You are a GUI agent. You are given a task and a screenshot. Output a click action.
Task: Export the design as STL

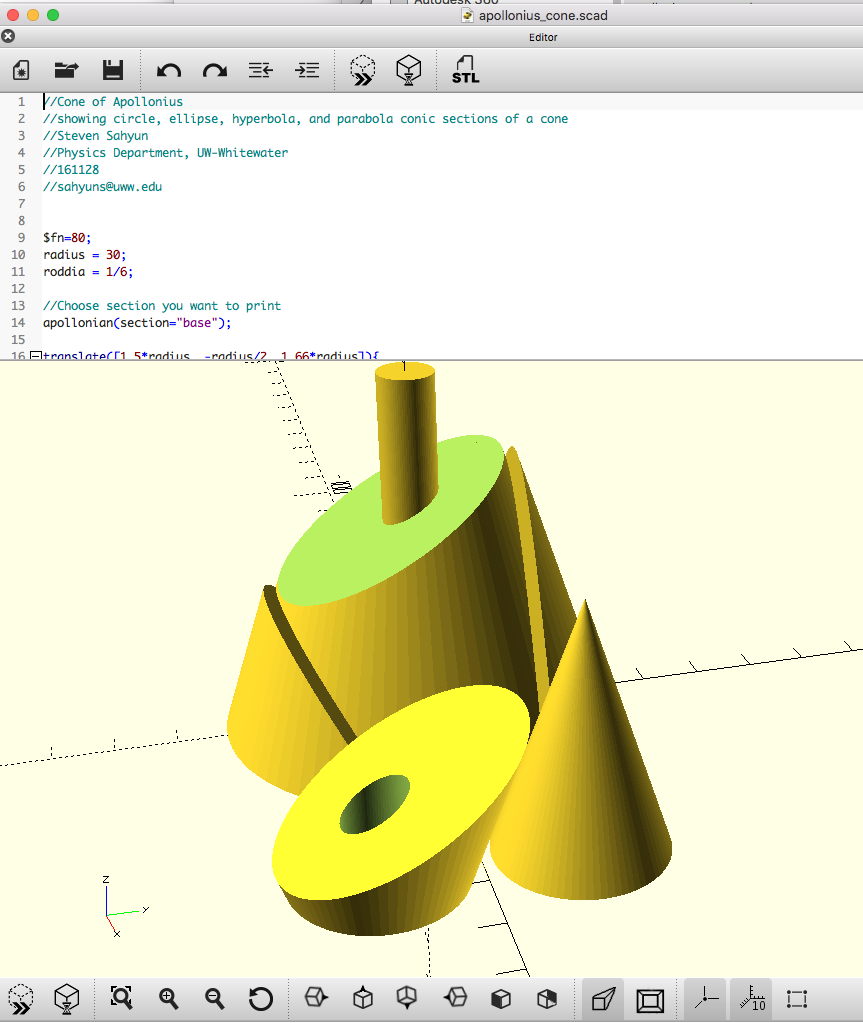(x=465, y=70)
